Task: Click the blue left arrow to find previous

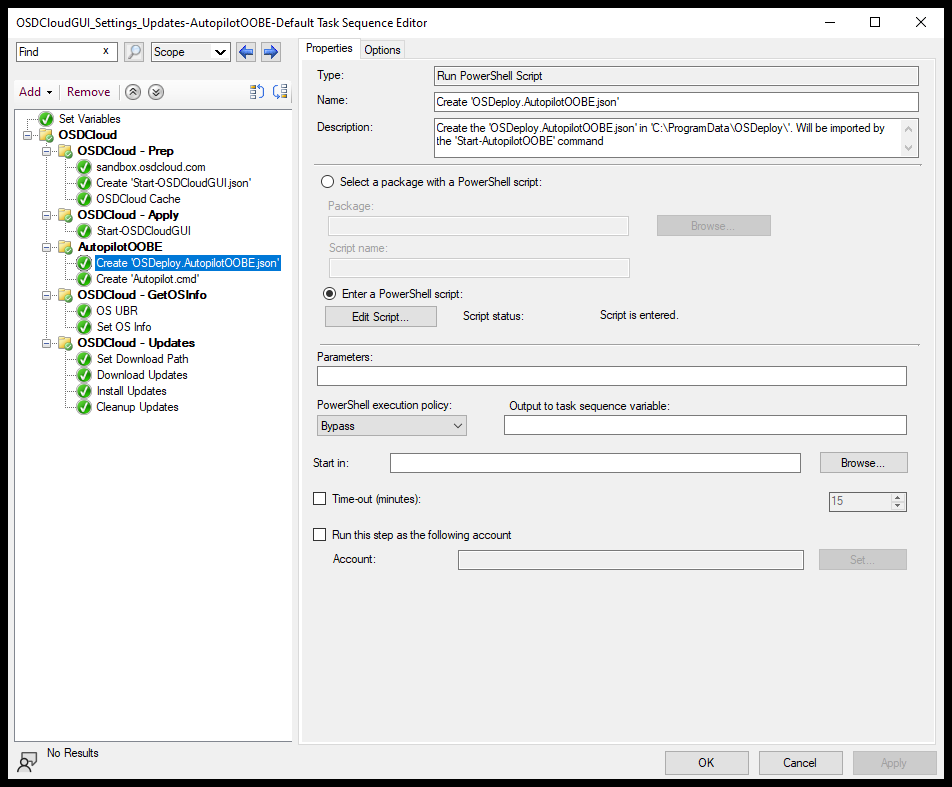Action: [x=246, y=50]
